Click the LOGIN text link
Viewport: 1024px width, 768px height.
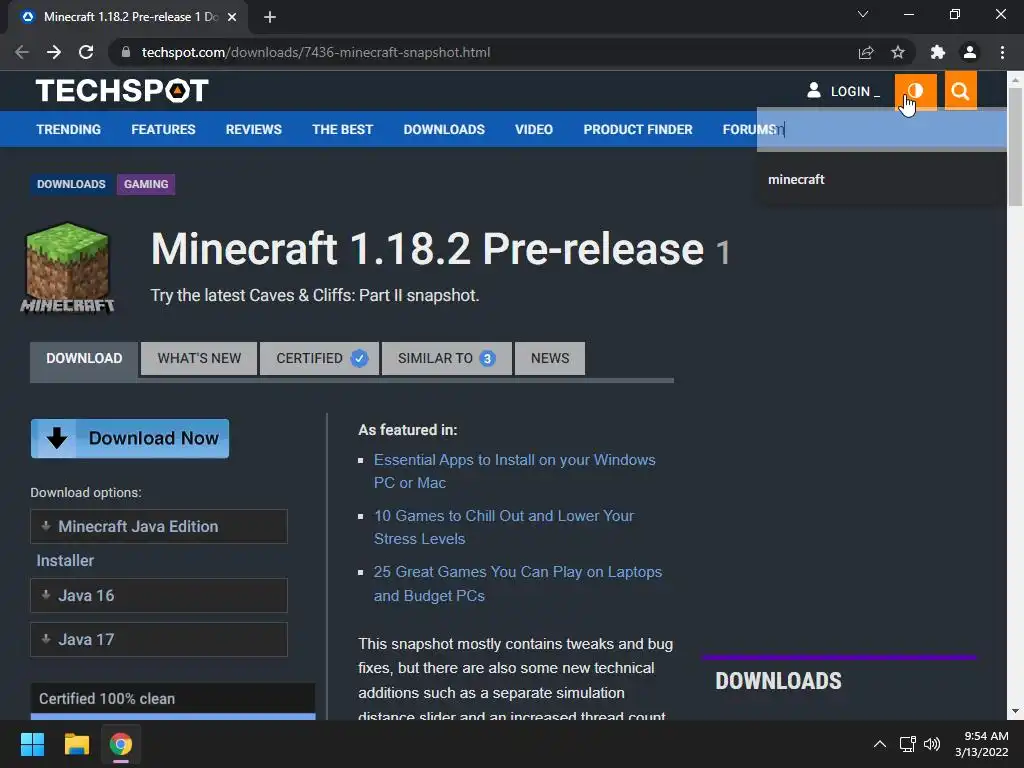(850, 91)
